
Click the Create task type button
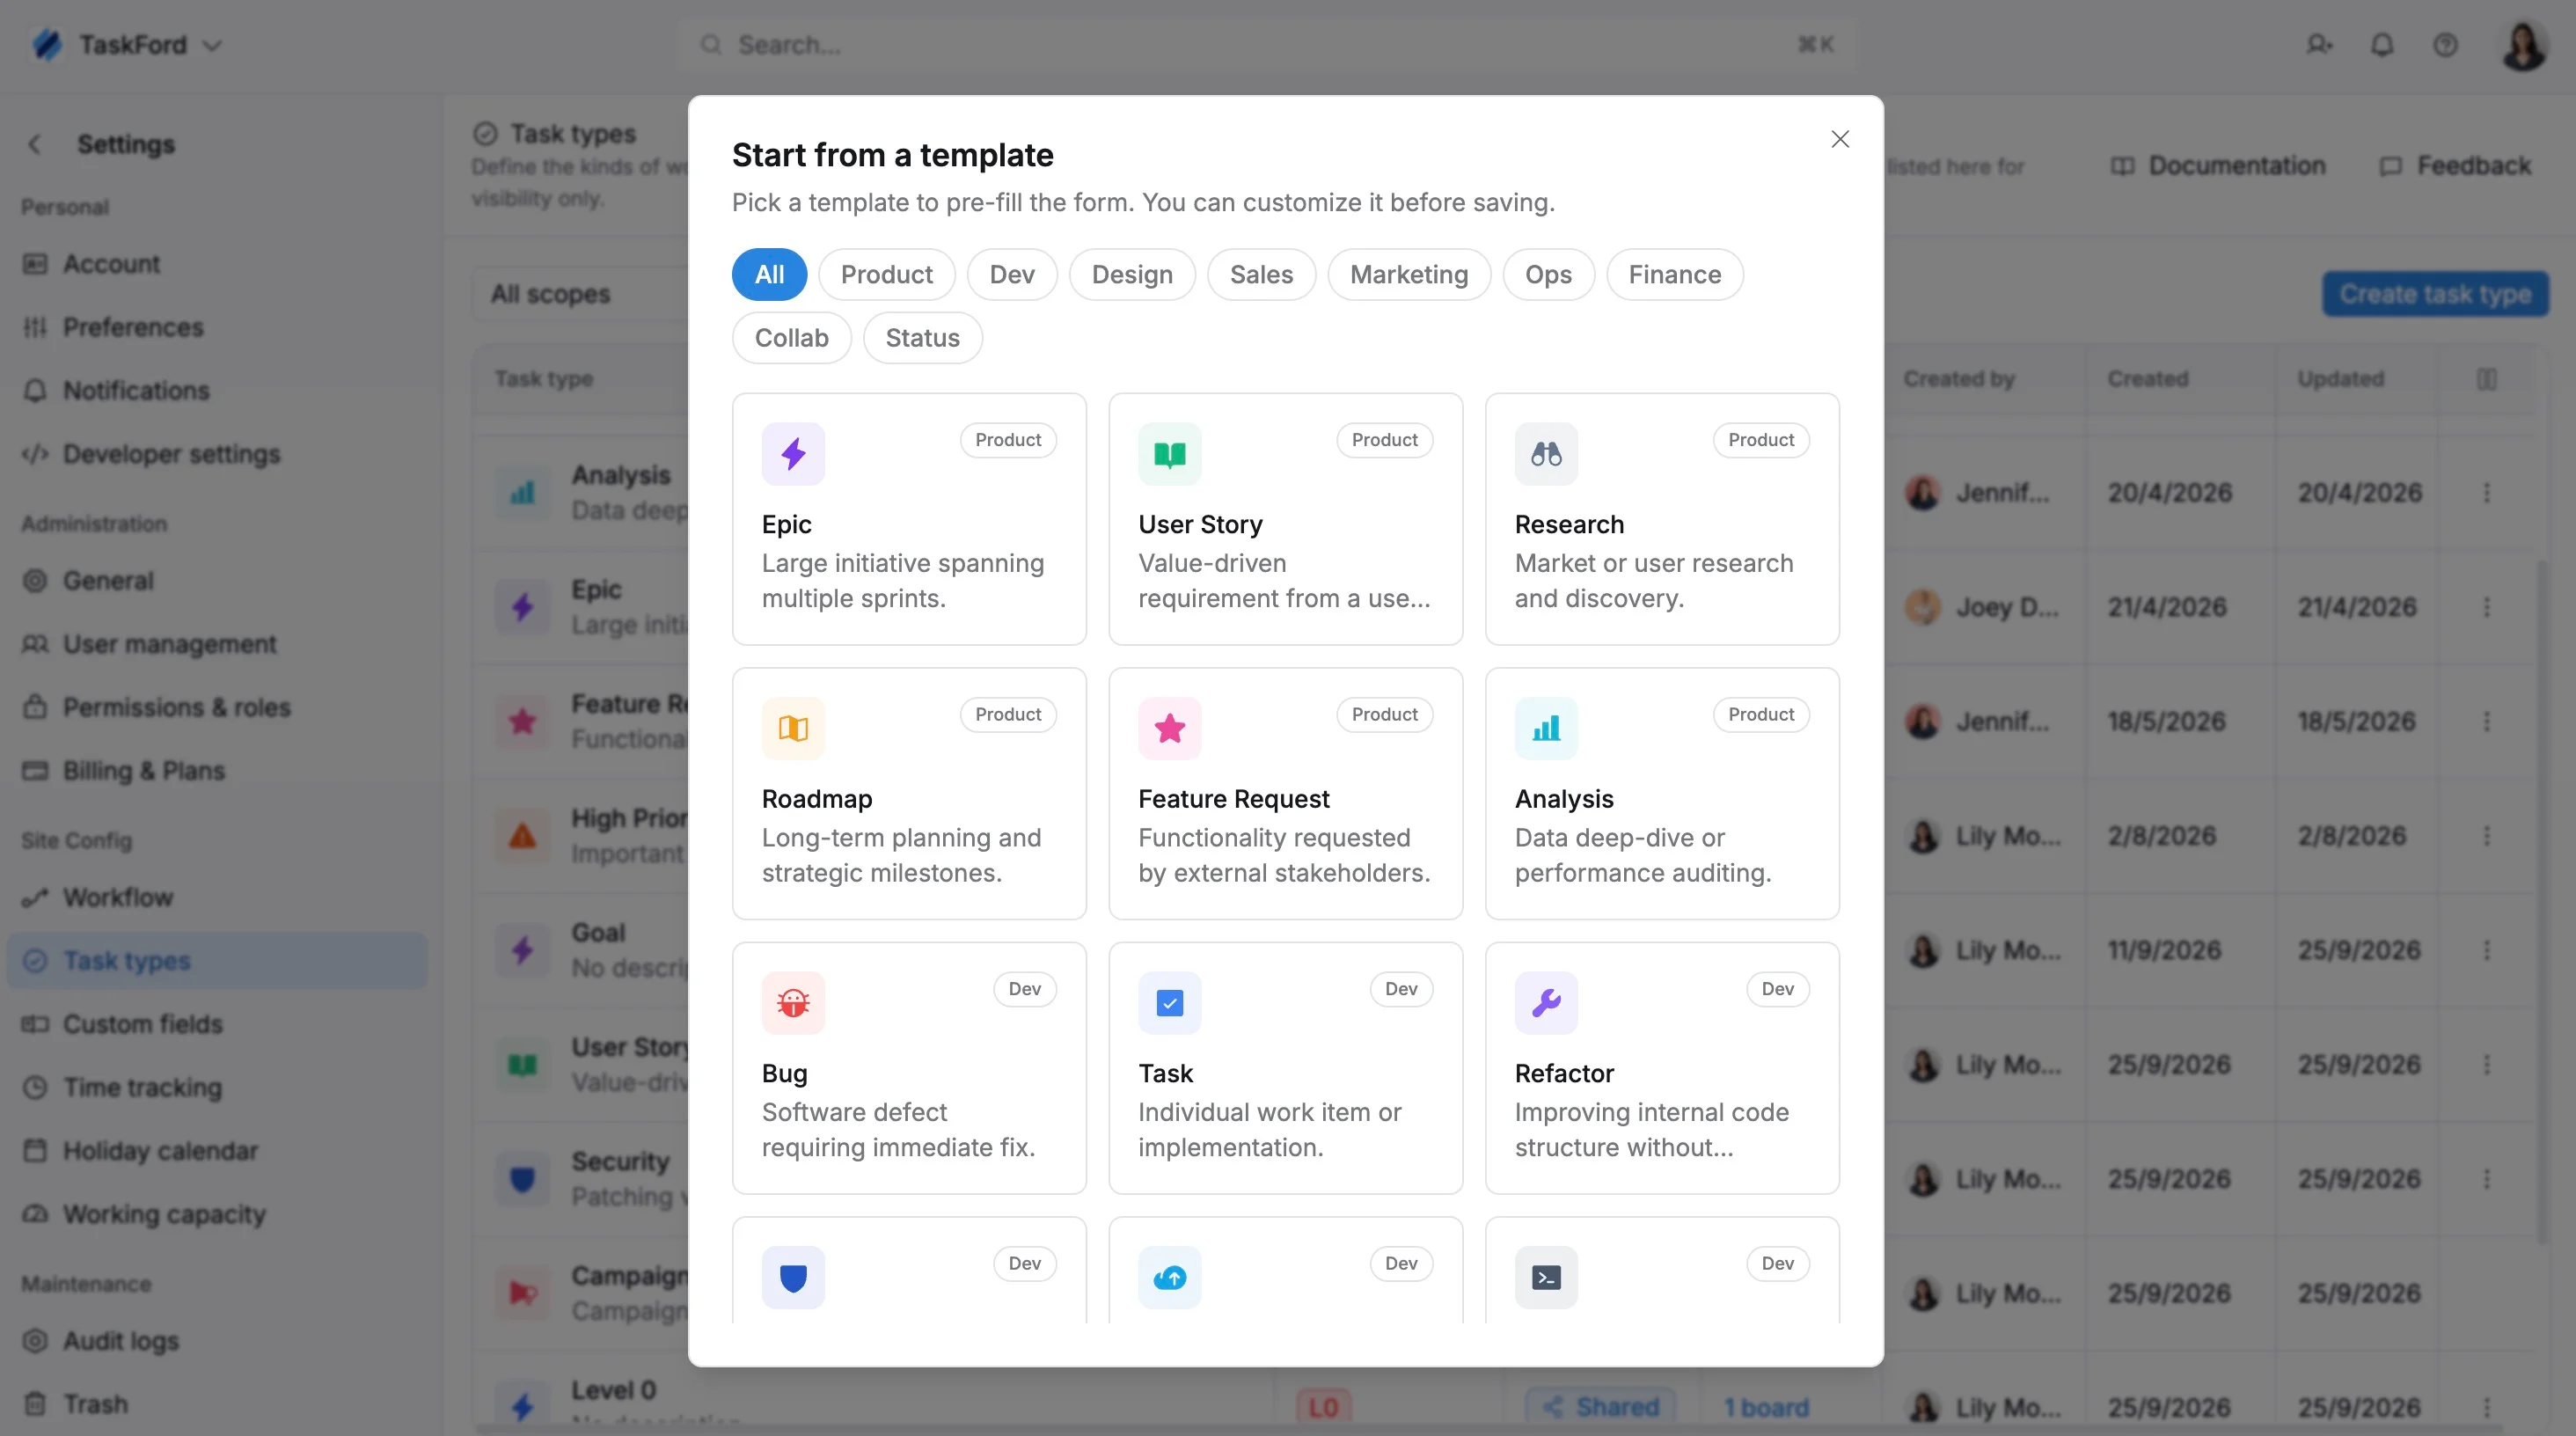coord(2435,294)
